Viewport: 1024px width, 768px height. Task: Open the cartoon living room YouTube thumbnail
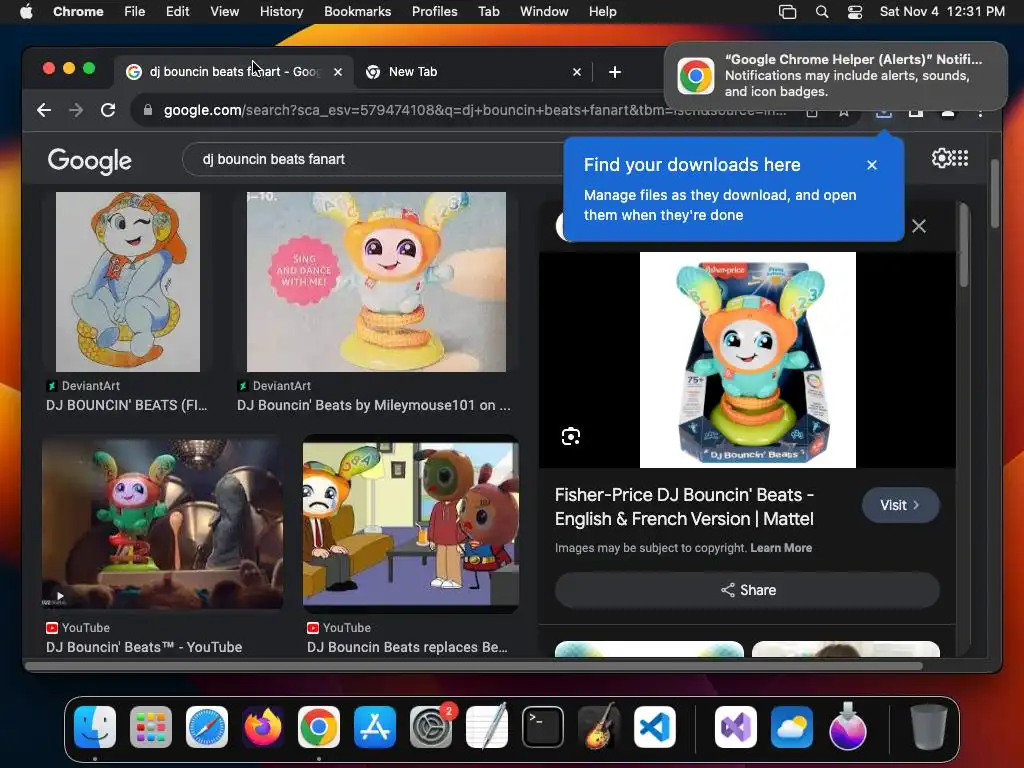click(411, 526)
